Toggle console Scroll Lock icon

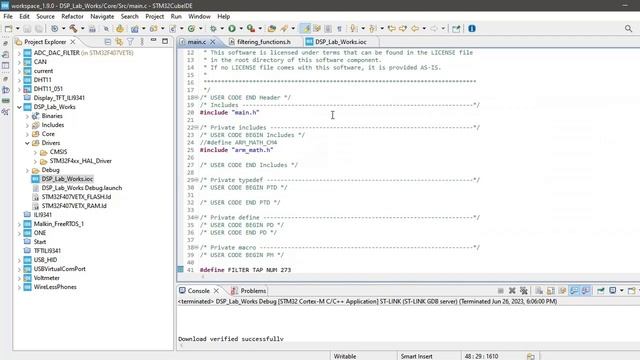[x=551, y=291]
